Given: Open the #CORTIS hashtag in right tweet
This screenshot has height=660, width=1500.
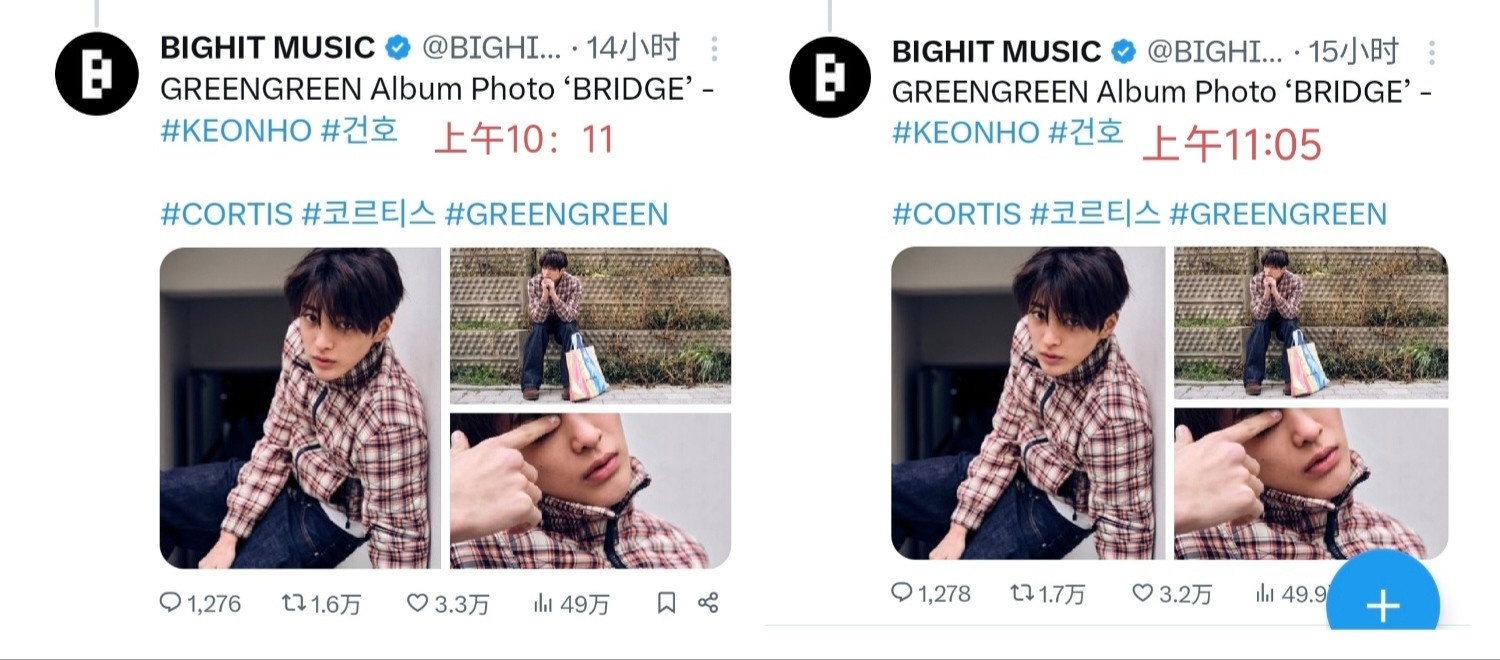Looking at the screenshot, I should (x=956, y=213).
